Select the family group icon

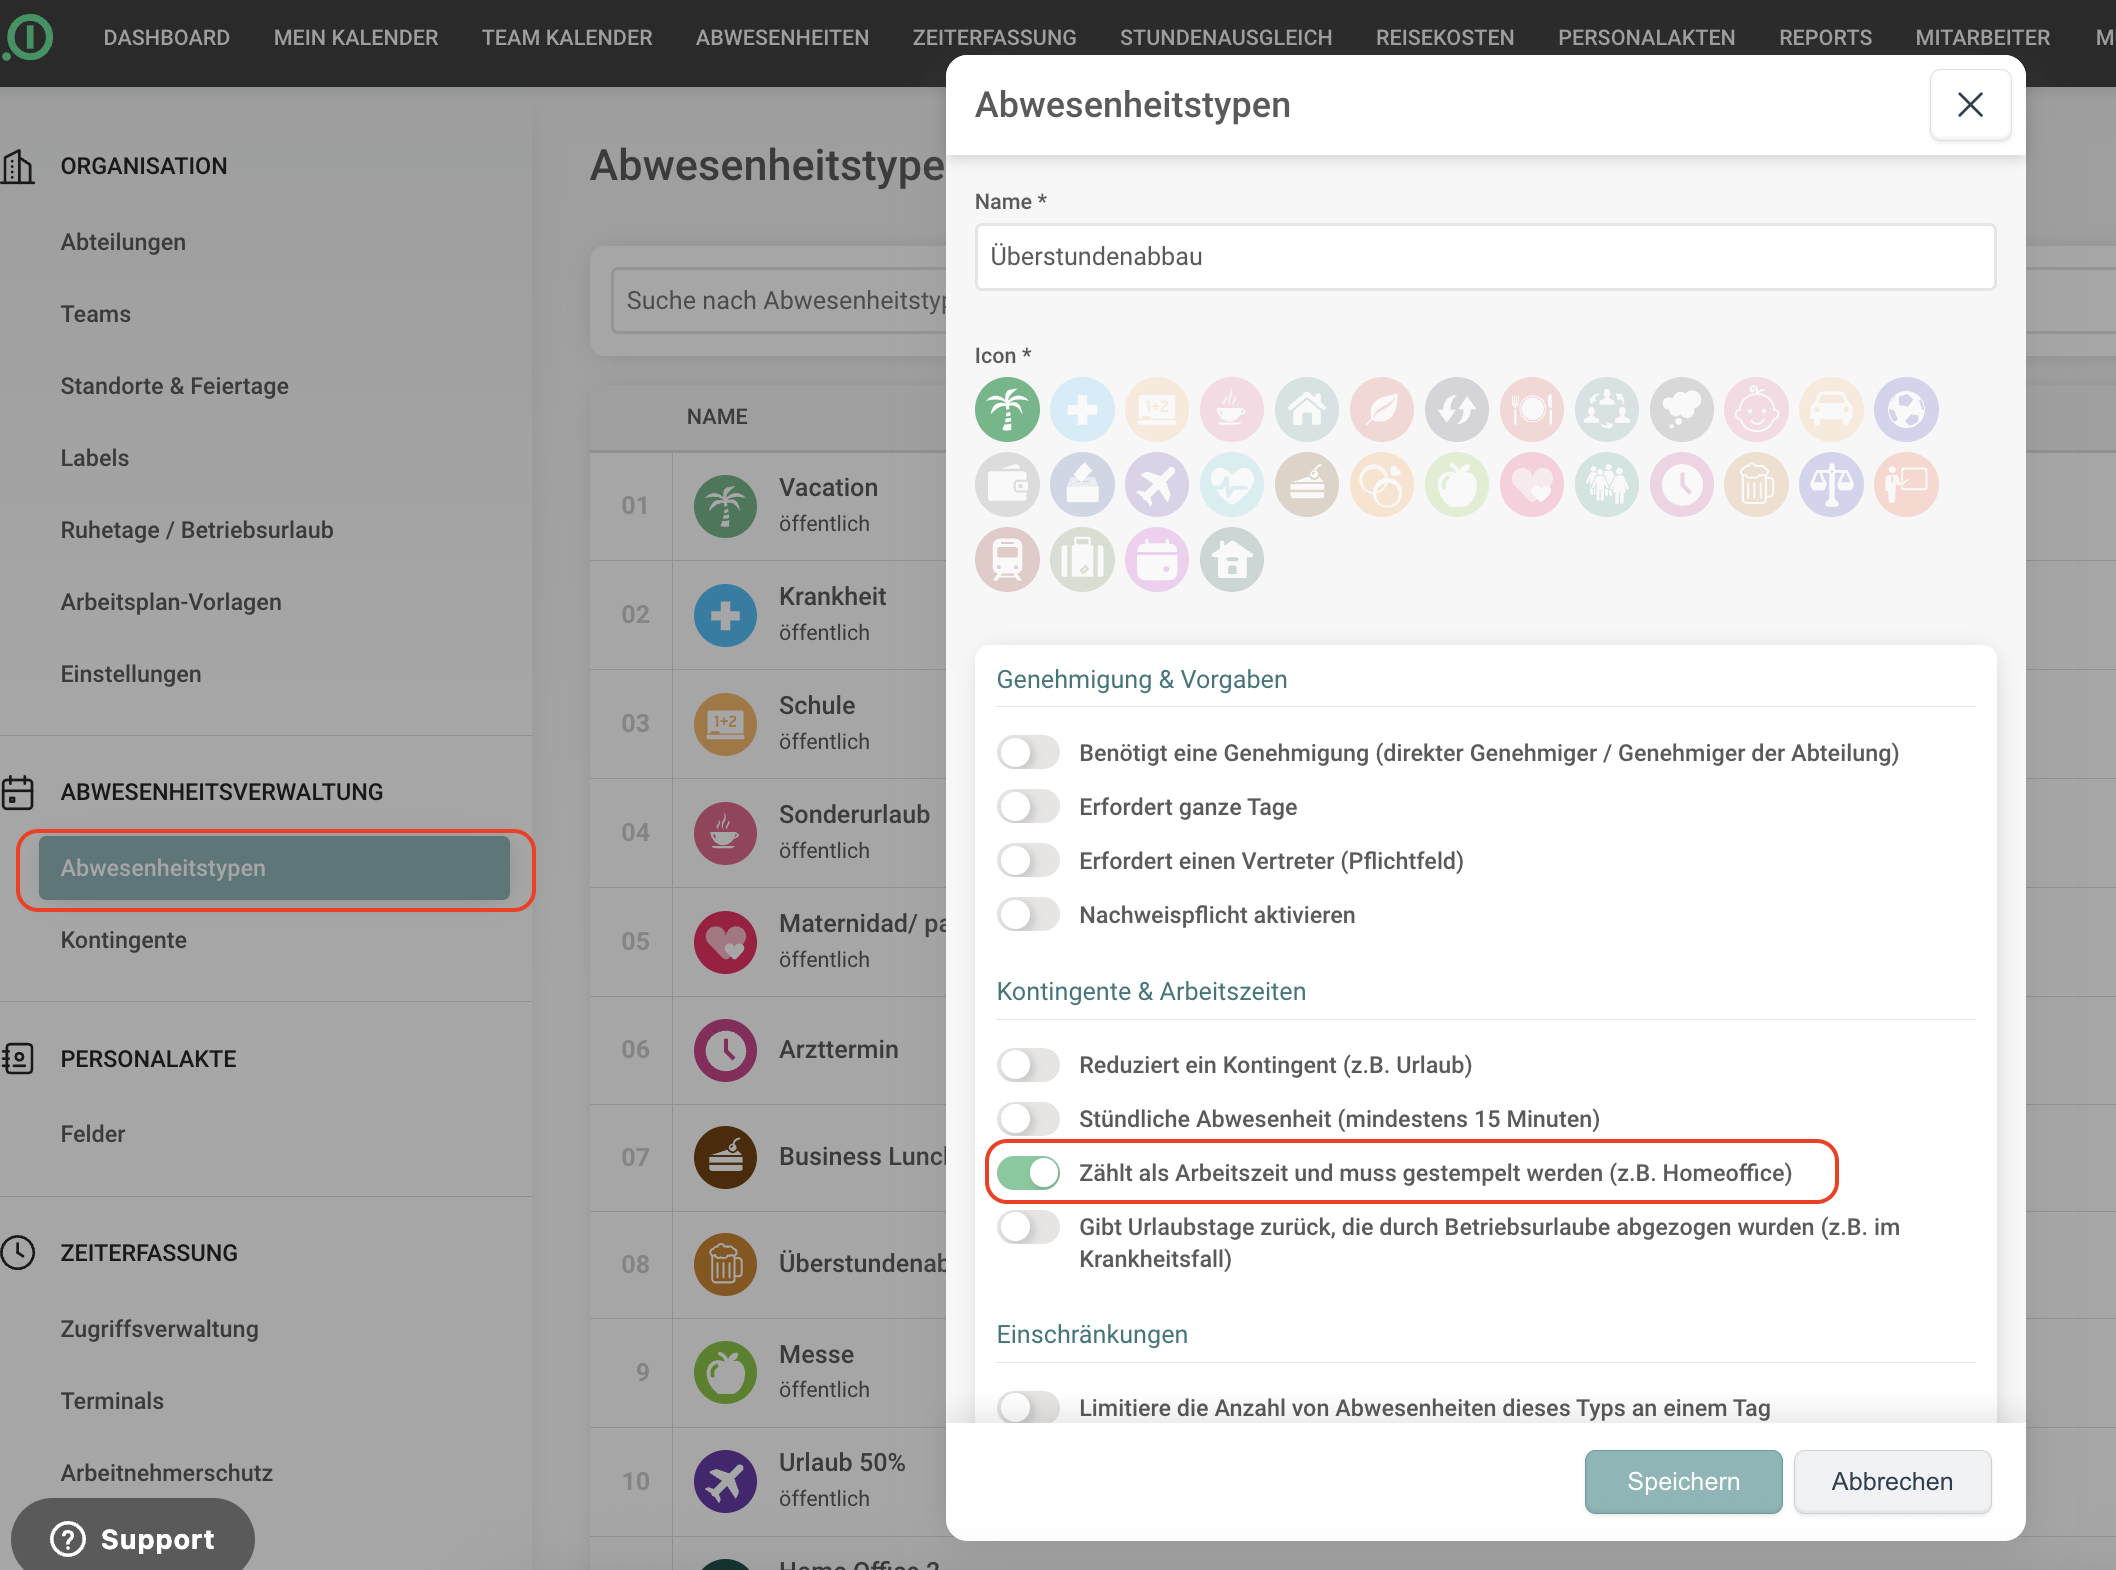(1607, 485)
